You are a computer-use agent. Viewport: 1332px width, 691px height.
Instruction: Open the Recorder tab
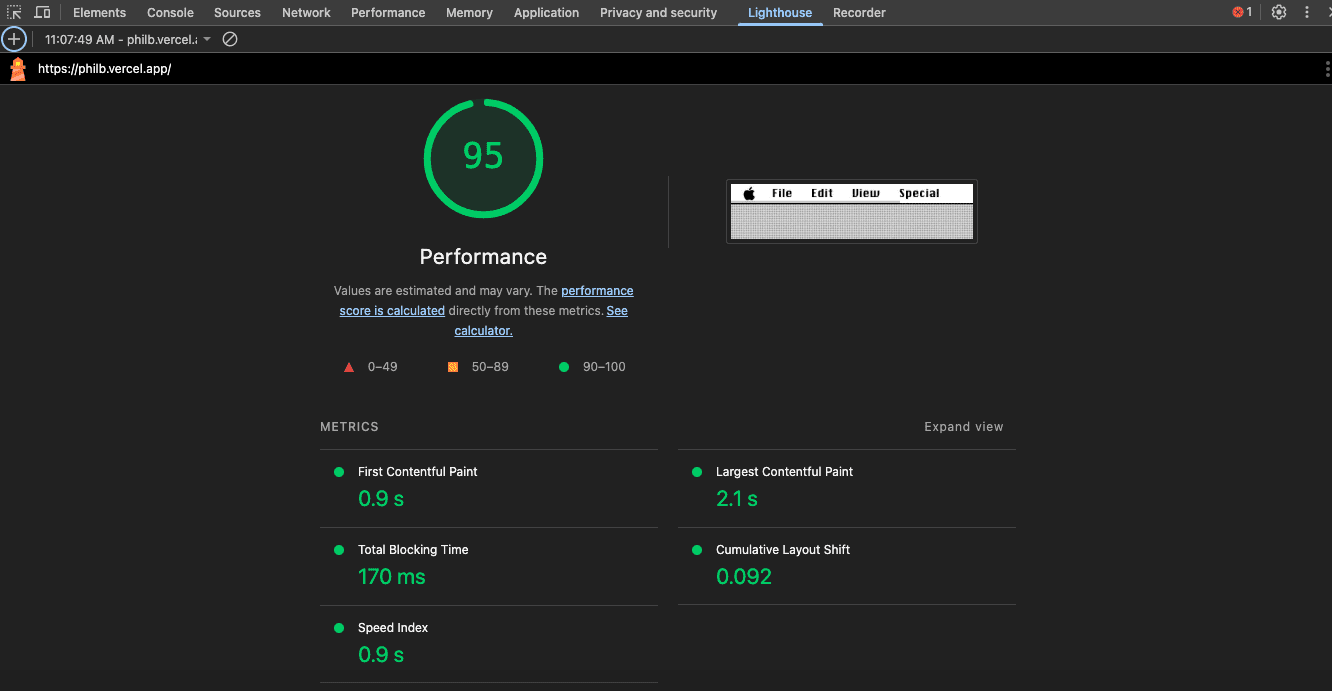click(x=859, y=13)
